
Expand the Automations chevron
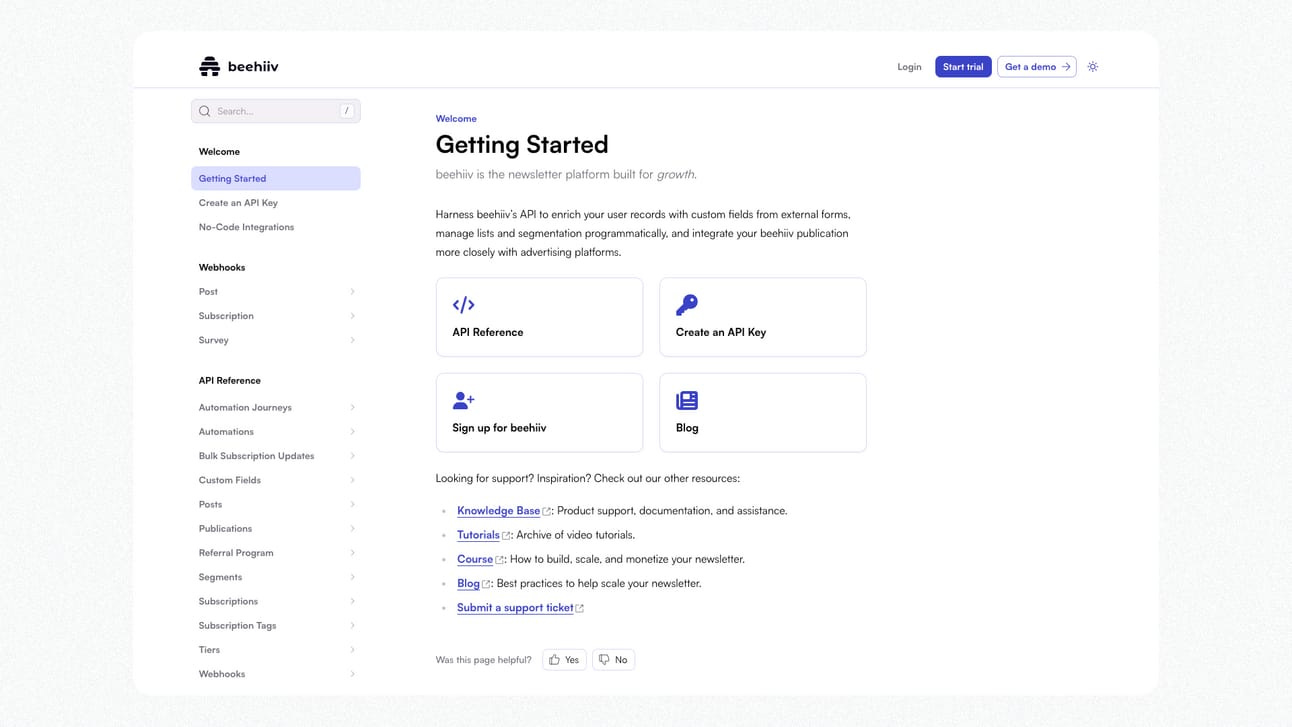tap(352, 432)
